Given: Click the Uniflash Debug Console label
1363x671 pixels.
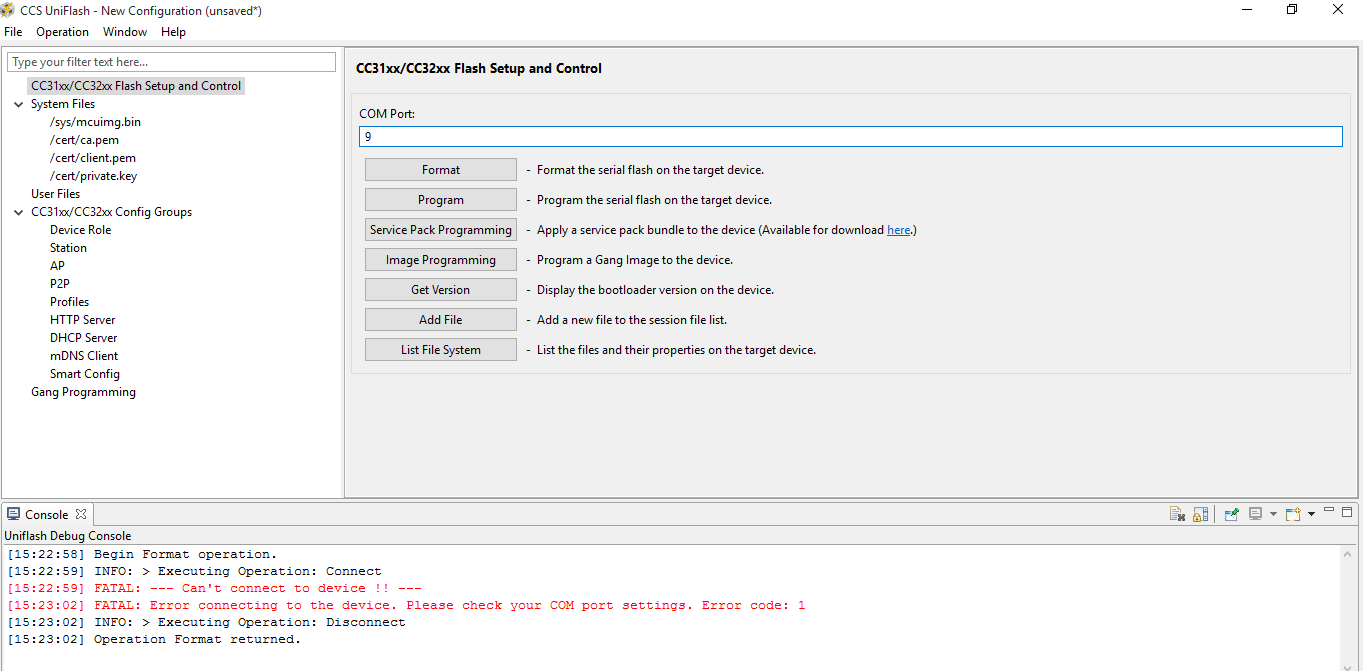Looking at the screenshot, I should tap(68, 536).
